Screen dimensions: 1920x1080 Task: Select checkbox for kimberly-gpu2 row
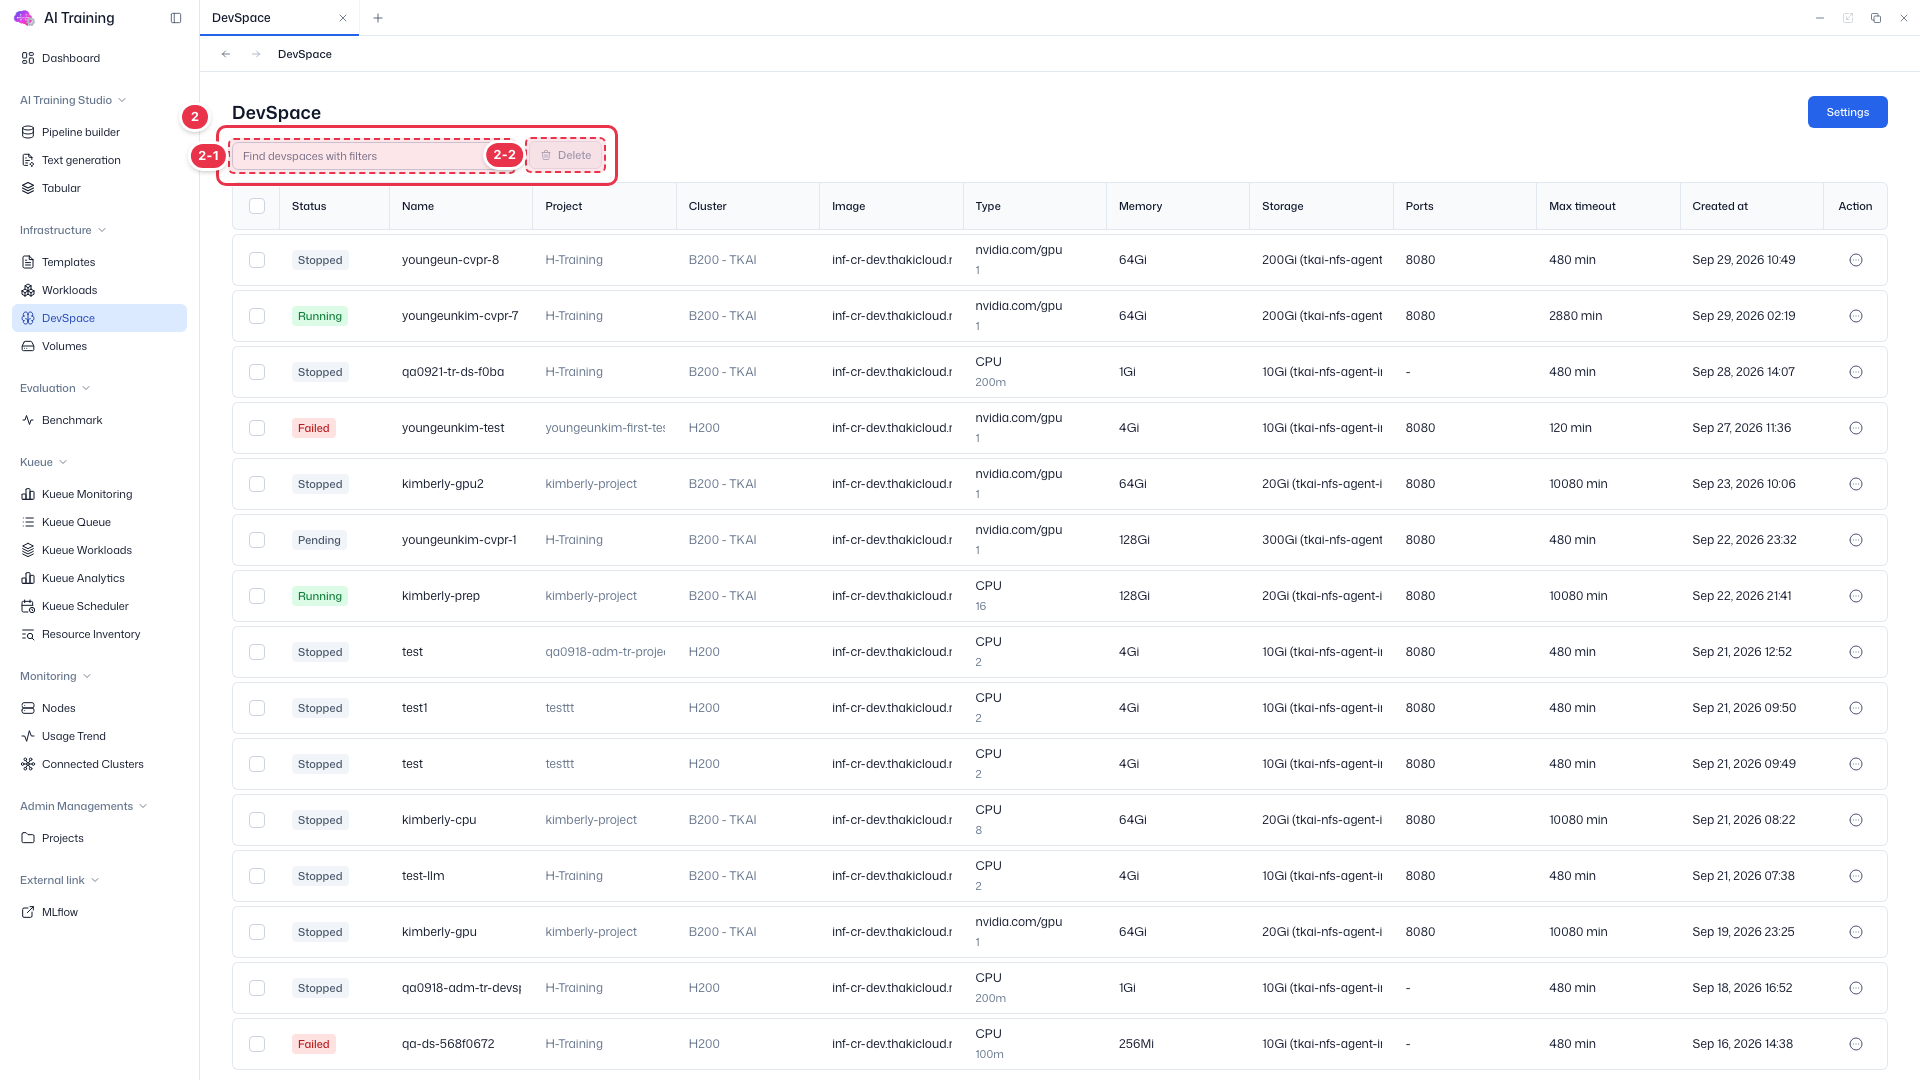[257, 484]
